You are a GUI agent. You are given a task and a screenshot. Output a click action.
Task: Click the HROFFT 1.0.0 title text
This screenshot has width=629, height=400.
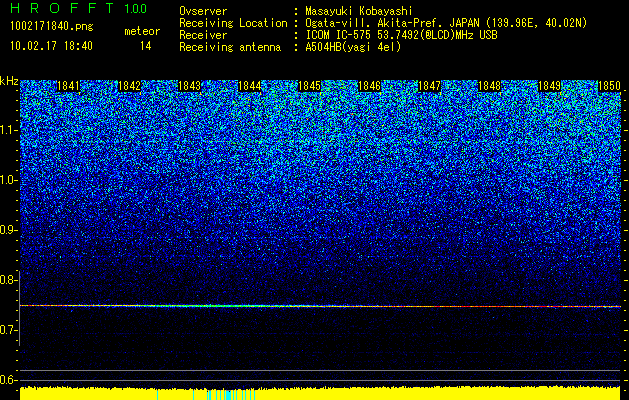79,8
